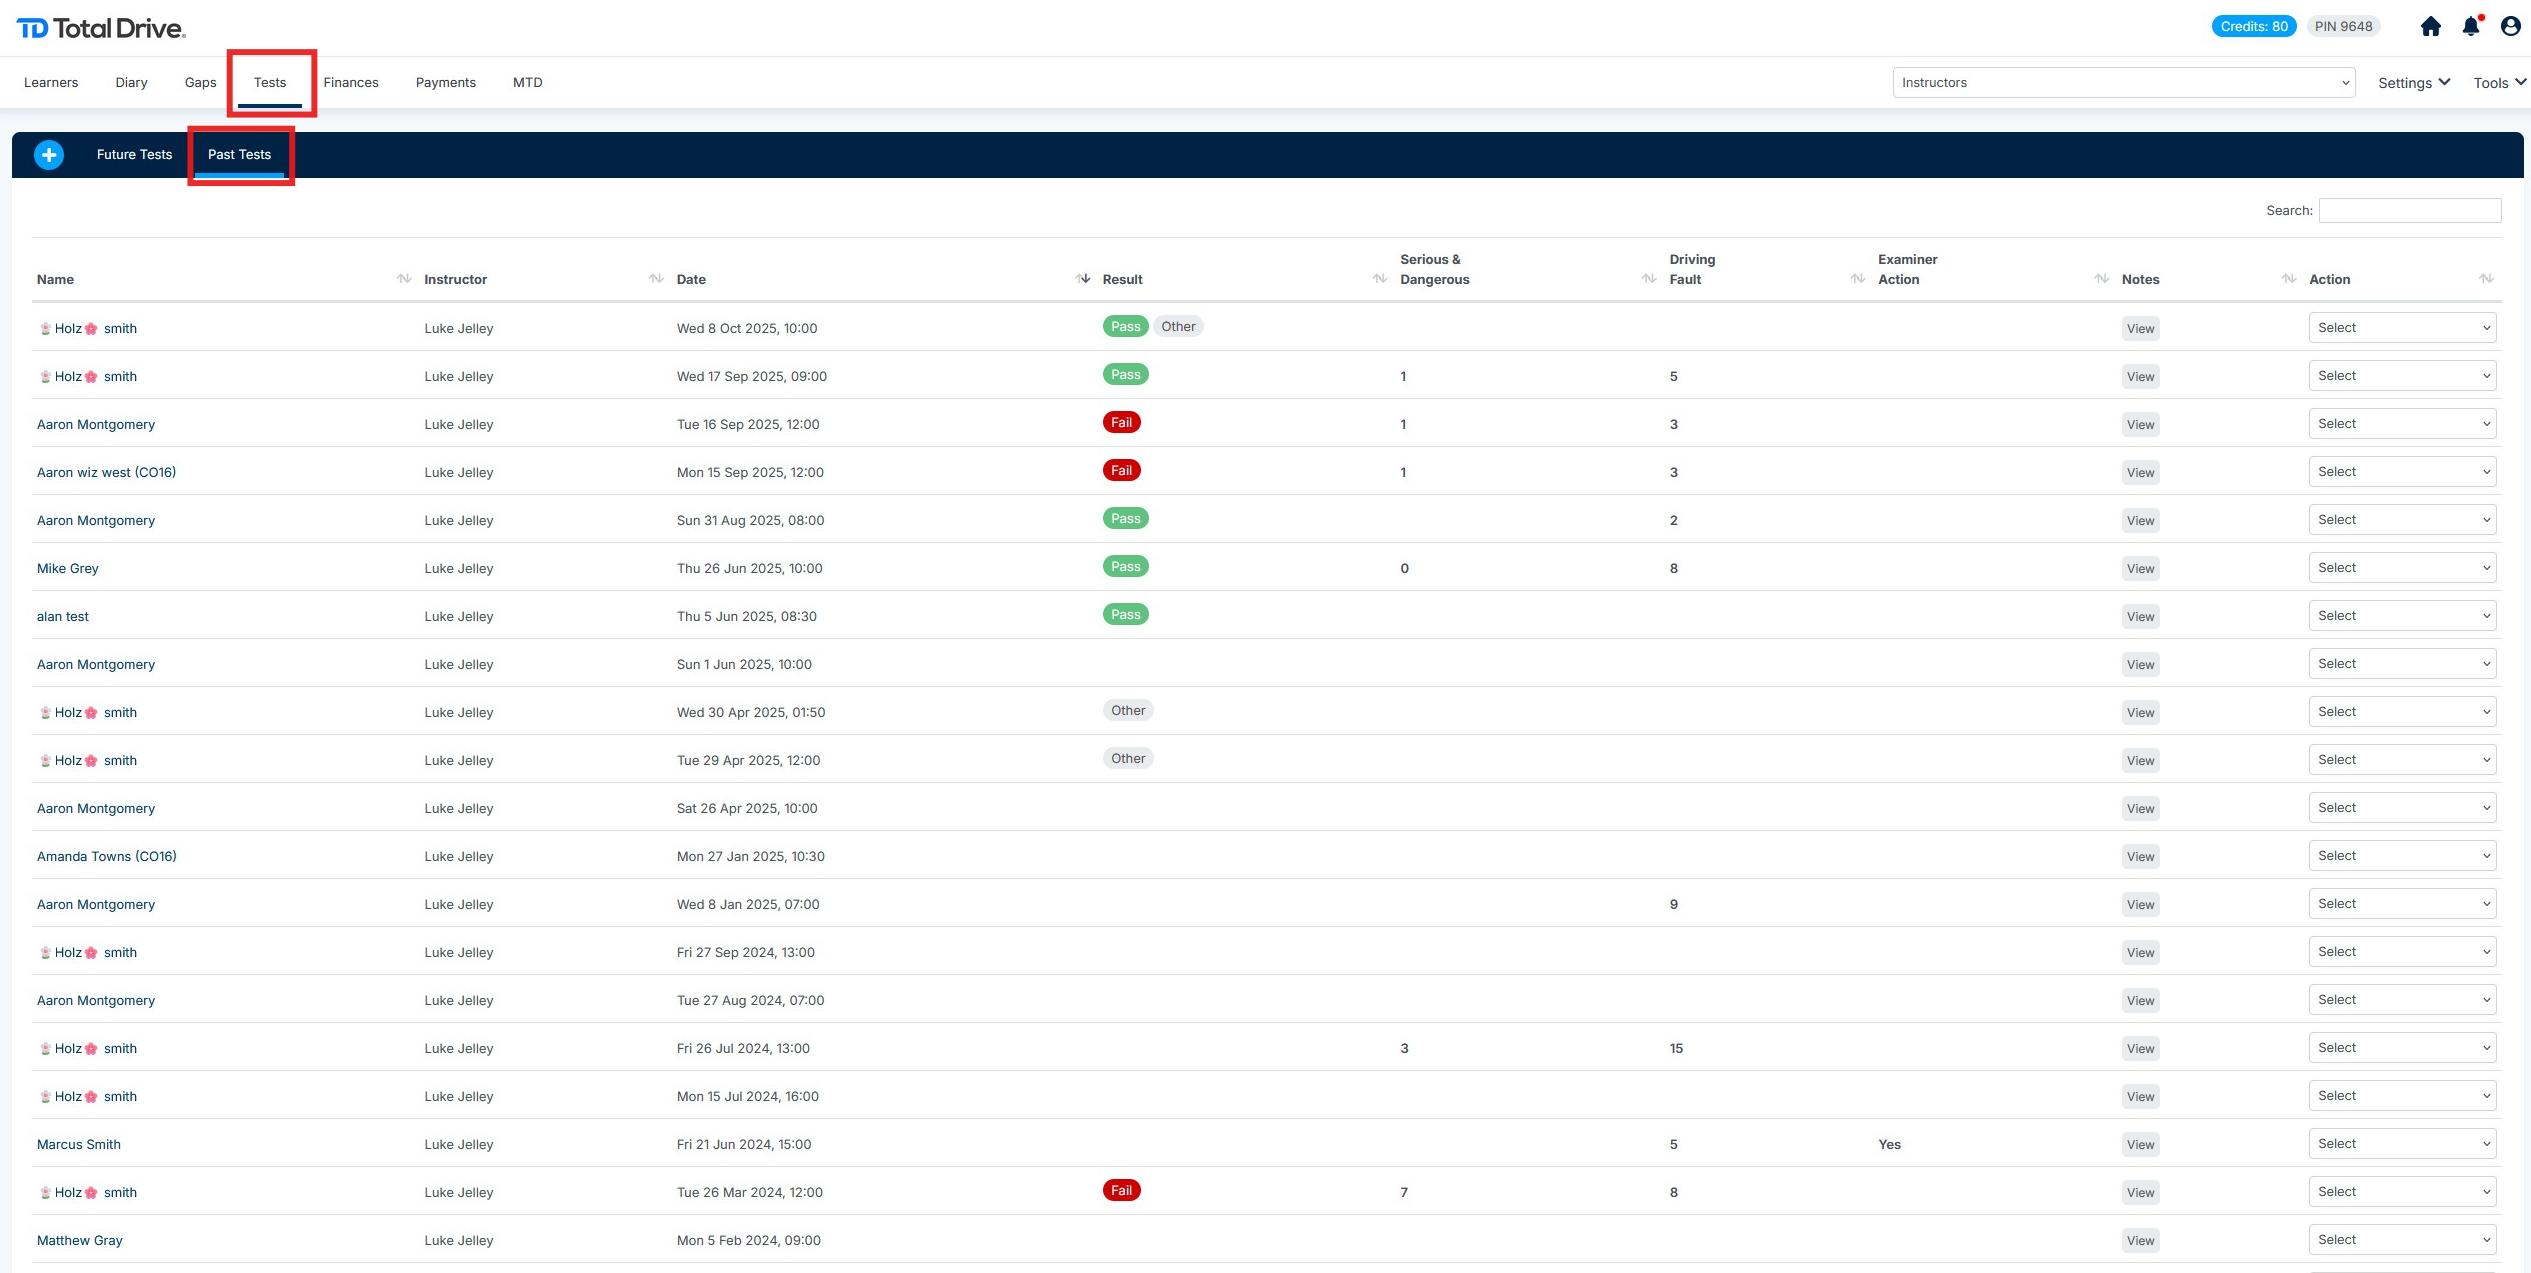Open Amanda Towns (CO16) learner link
This screenshot has width=2531, height=1273.
107,857
